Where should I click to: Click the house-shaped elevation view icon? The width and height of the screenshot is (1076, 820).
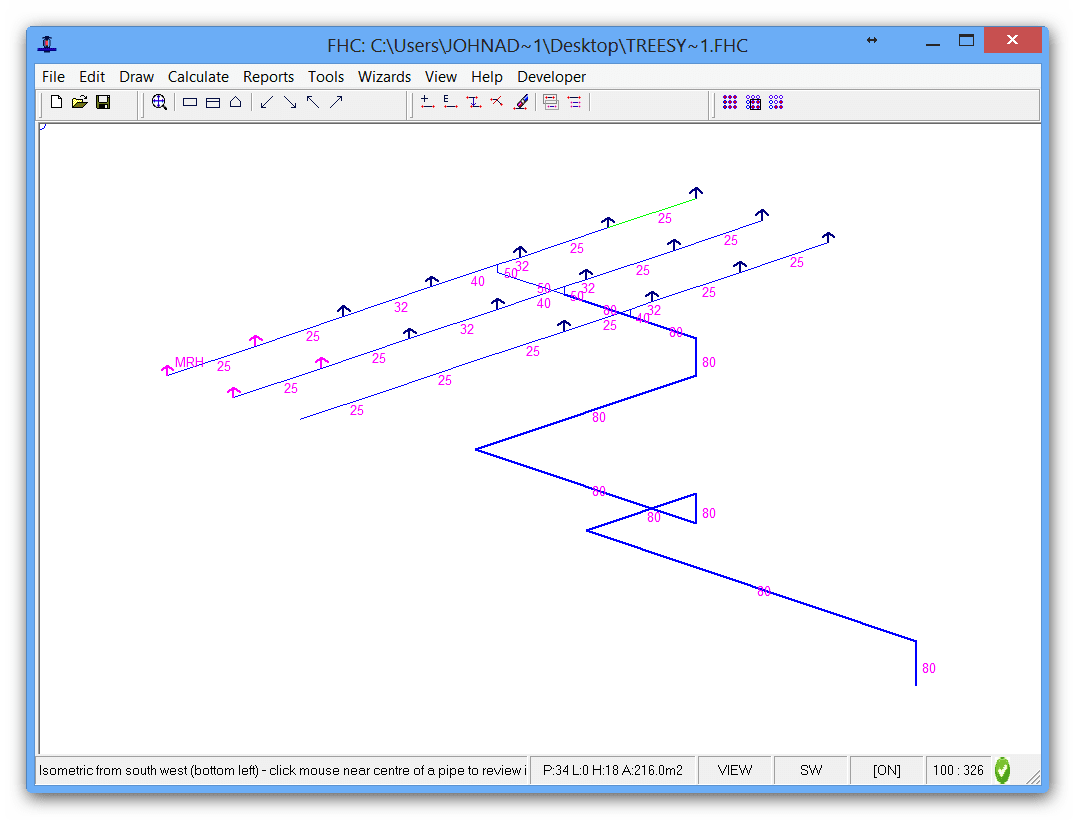[x=236, y=102]
